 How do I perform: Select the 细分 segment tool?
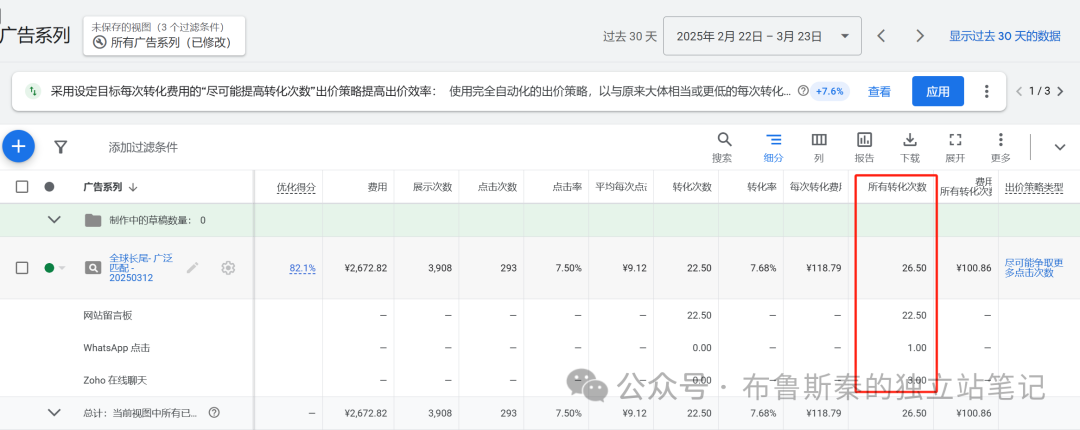773,147
